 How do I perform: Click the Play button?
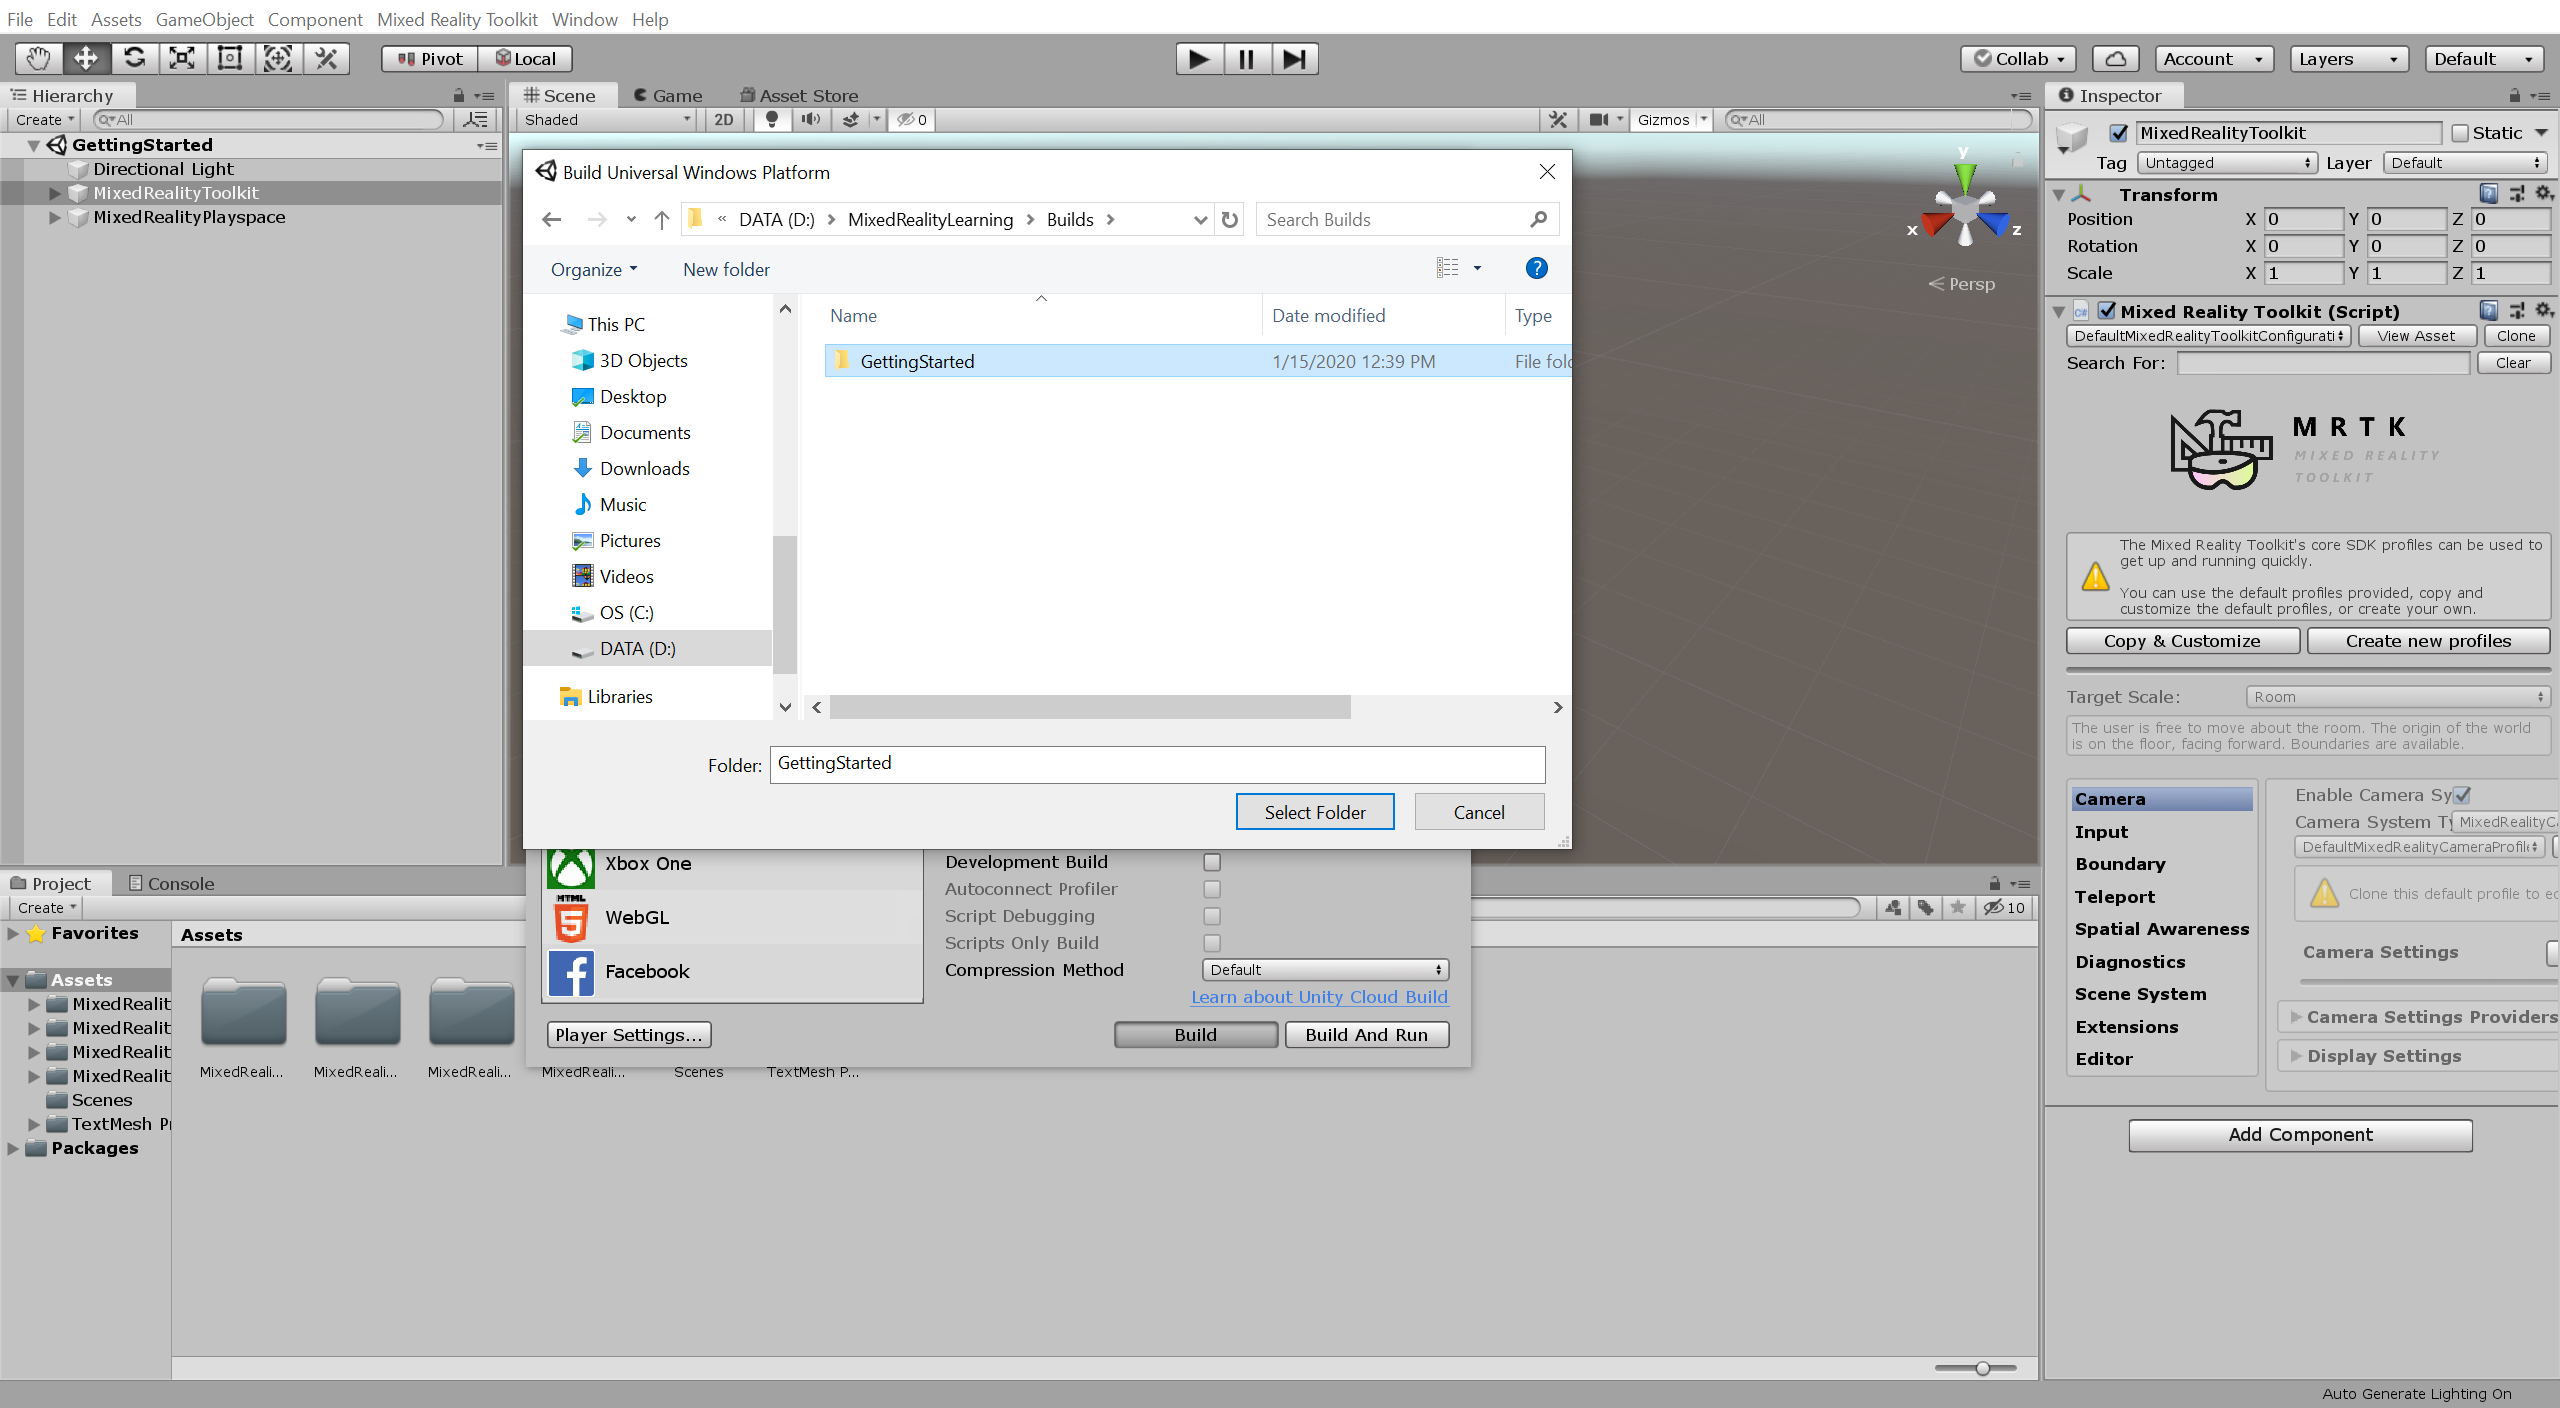pos(1199,59)
